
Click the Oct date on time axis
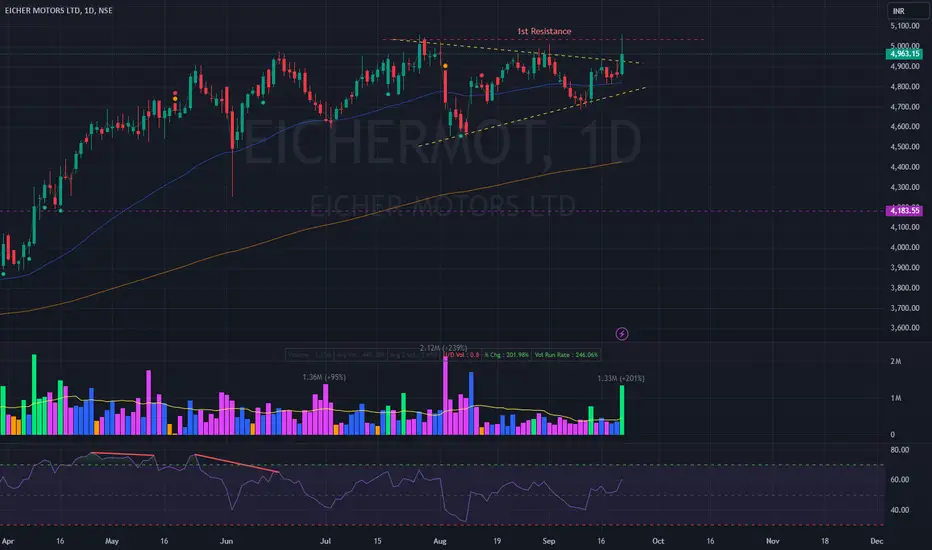click(658, 541)
